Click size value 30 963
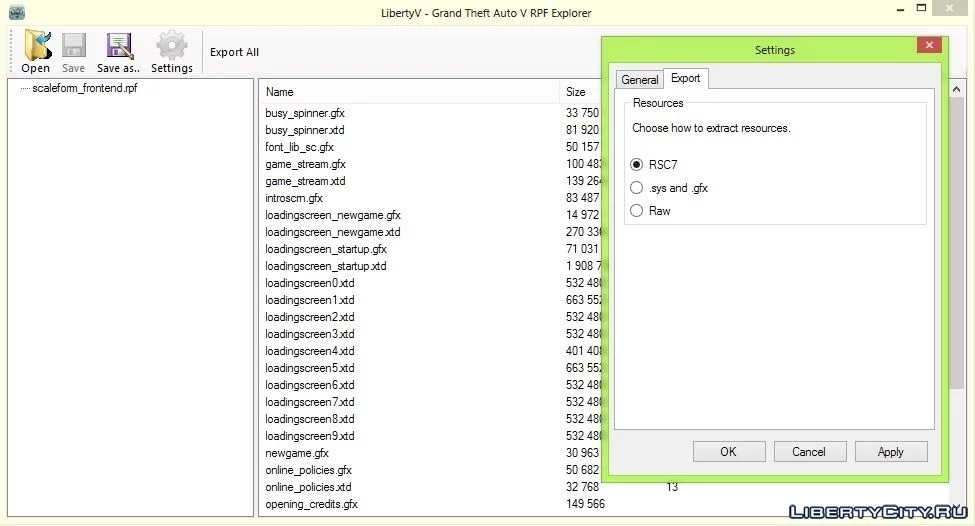Image resolution: width=975 pixels, height=526 pixels. [582, 453]
